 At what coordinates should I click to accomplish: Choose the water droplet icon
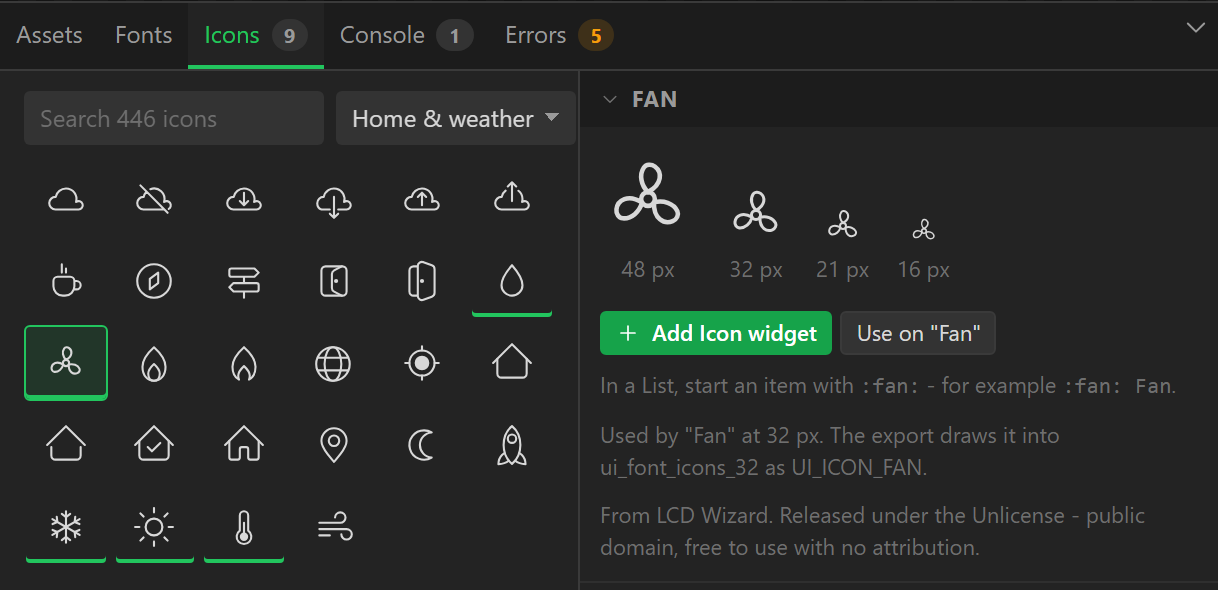[x=512, y=282]
